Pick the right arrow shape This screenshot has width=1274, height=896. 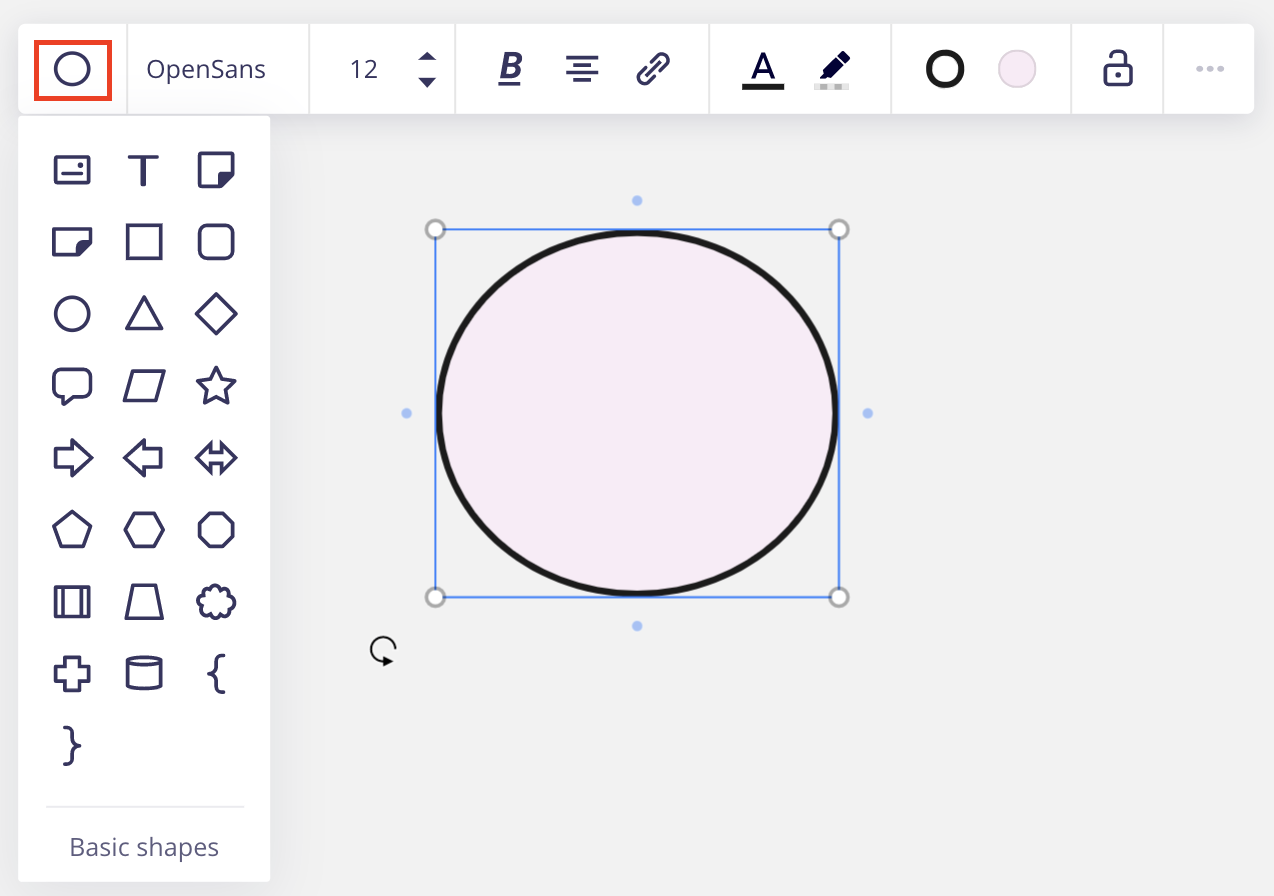pos(72,458)
